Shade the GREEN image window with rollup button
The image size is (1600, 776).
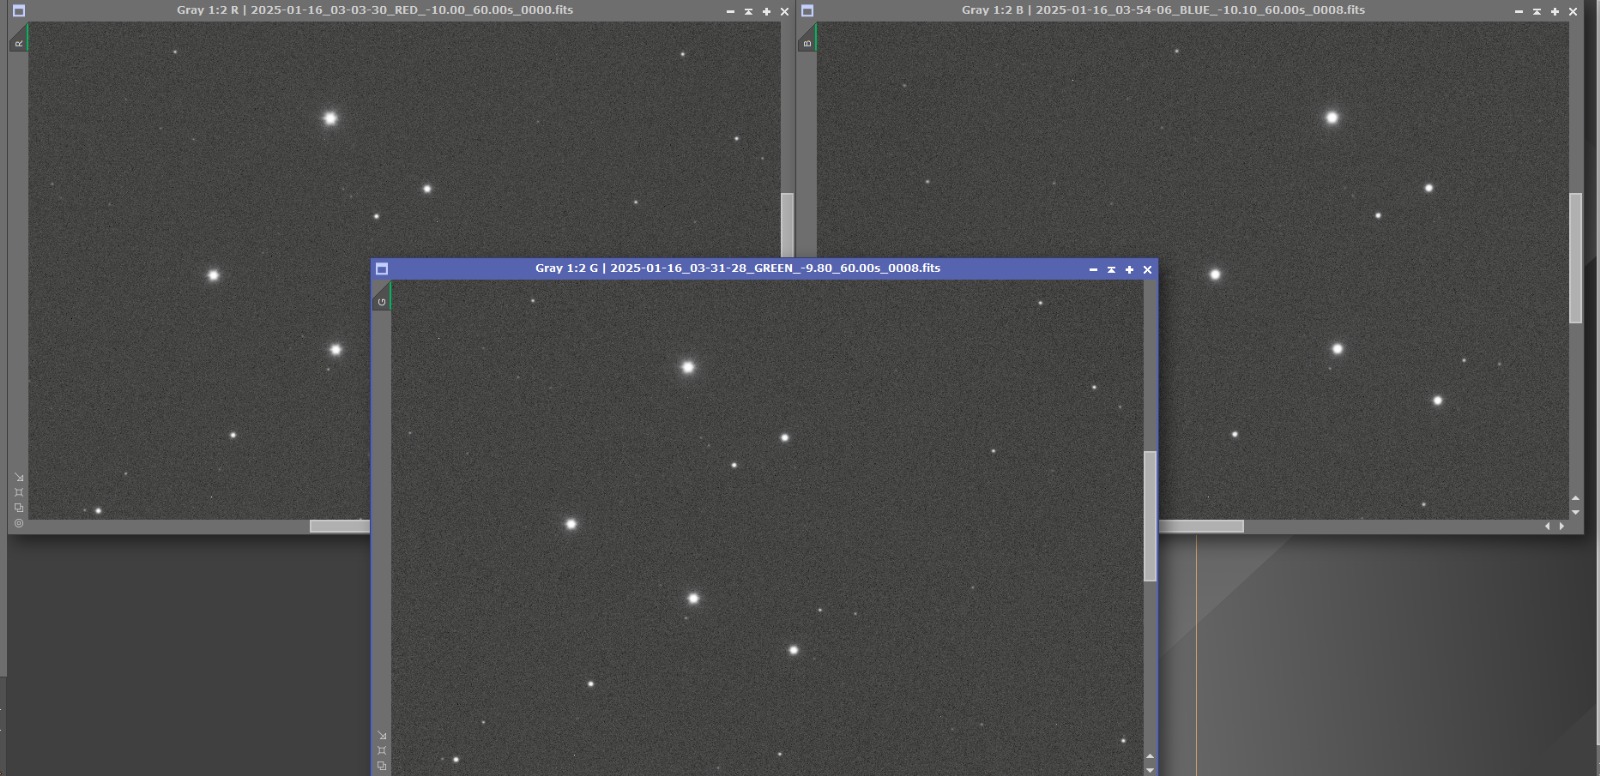(x=1111, y=270)
